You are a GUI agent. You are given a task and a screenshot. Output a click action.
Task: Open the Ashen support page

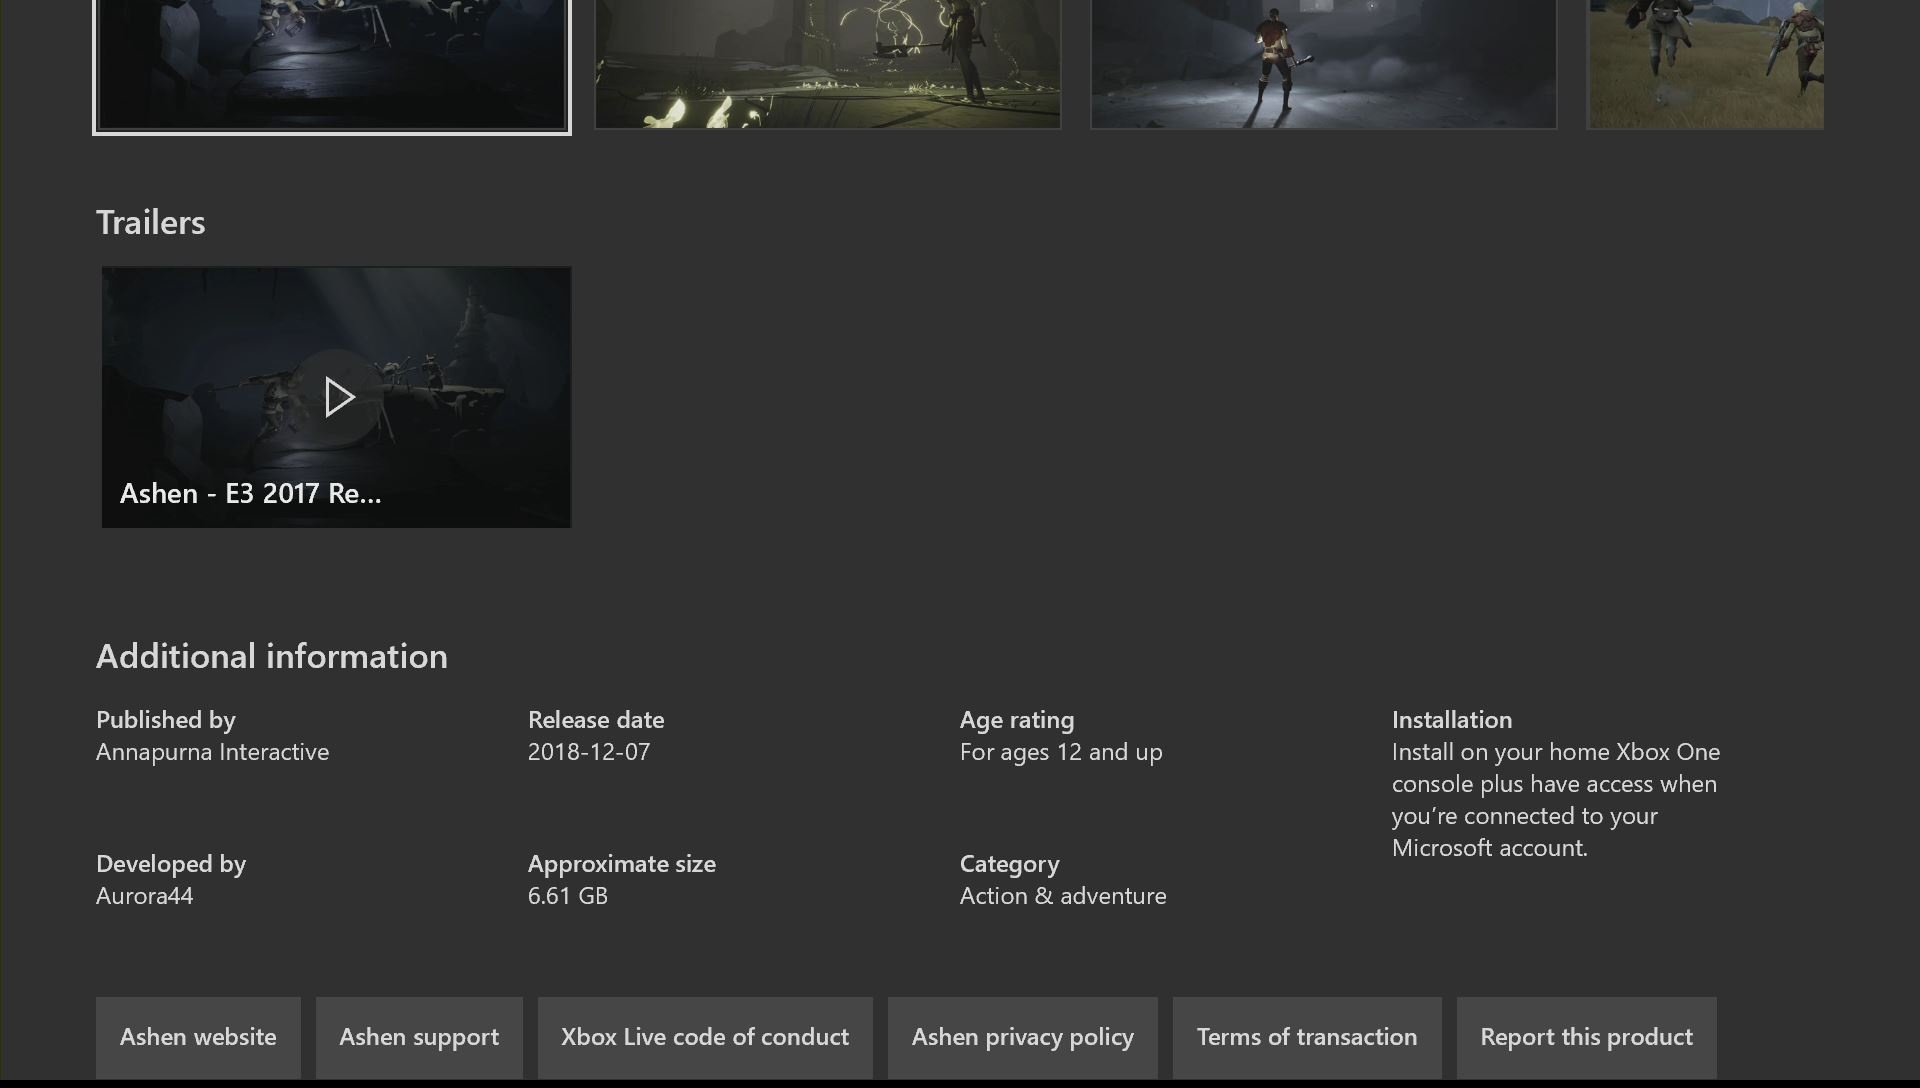coord(419,1037)
